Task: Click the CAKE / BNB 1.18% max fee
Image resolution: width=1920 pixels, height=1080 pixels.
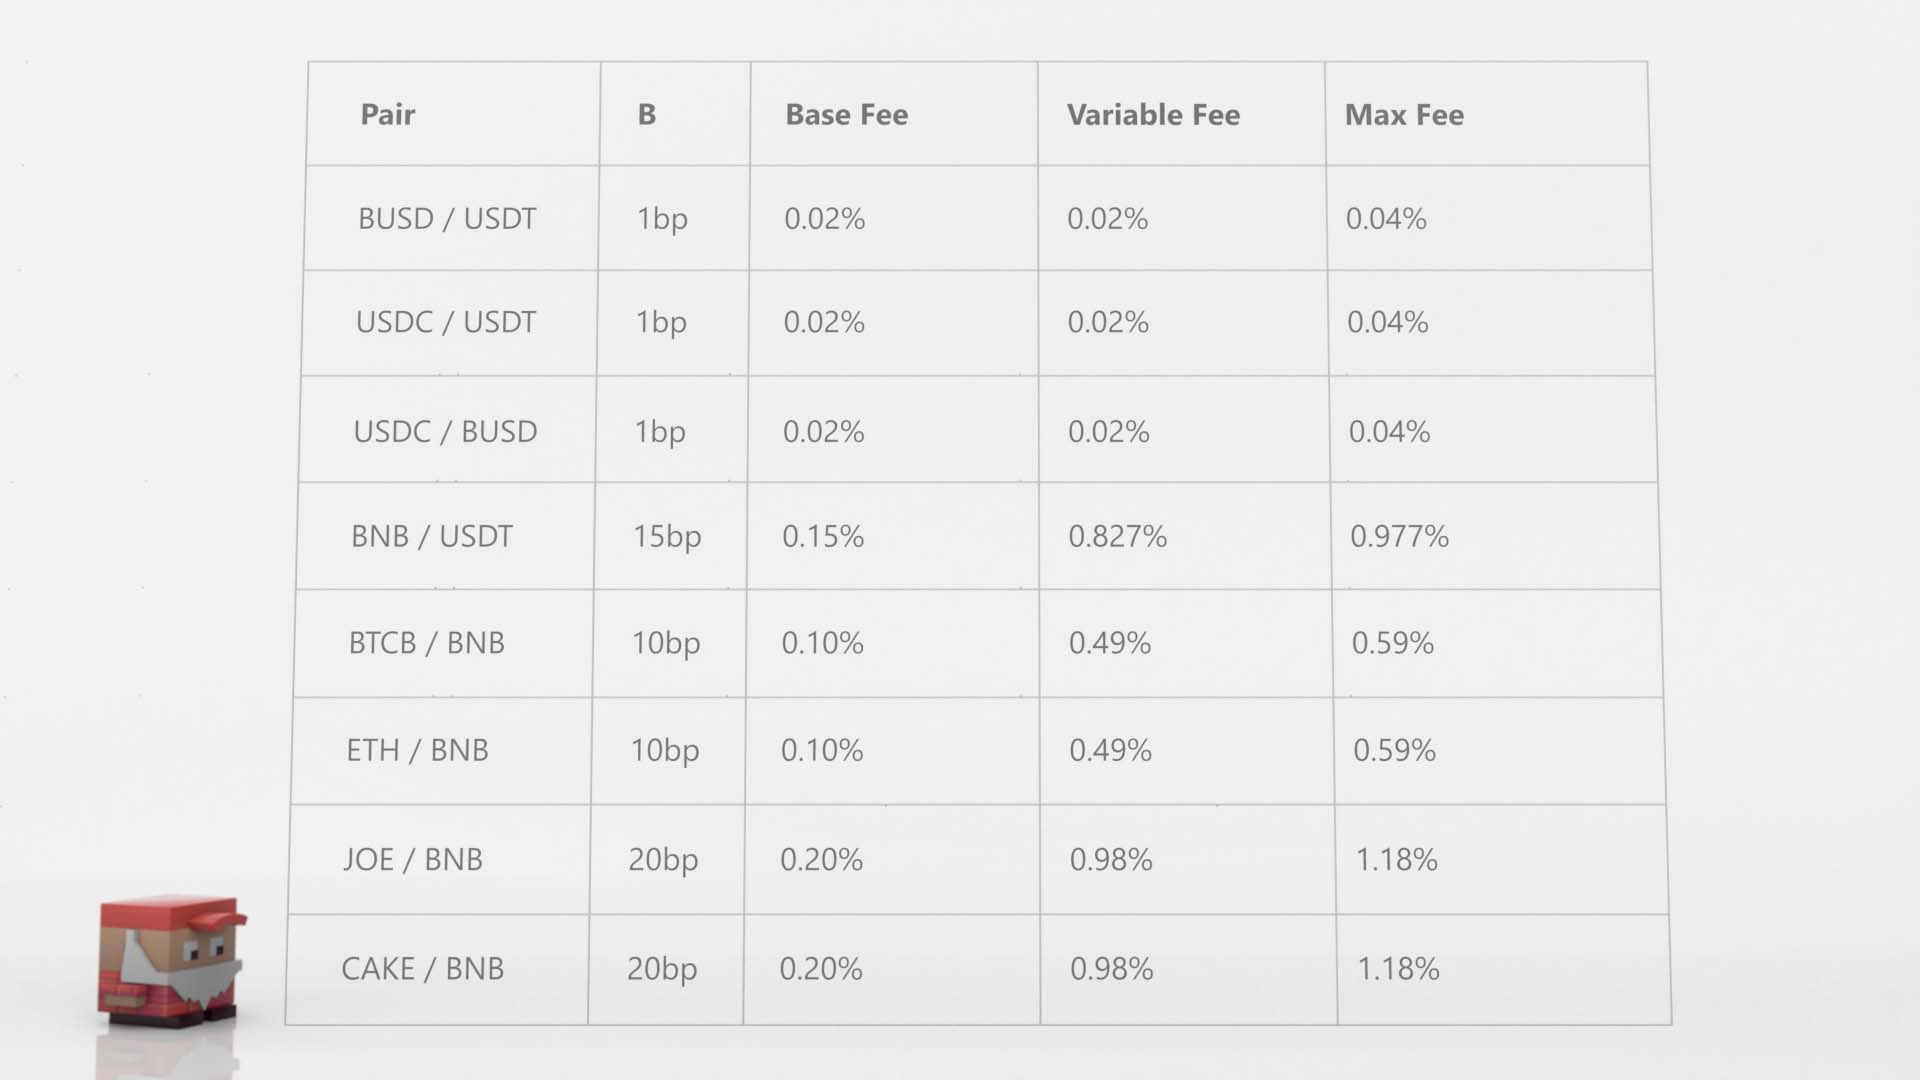Action: (1398, 968)
